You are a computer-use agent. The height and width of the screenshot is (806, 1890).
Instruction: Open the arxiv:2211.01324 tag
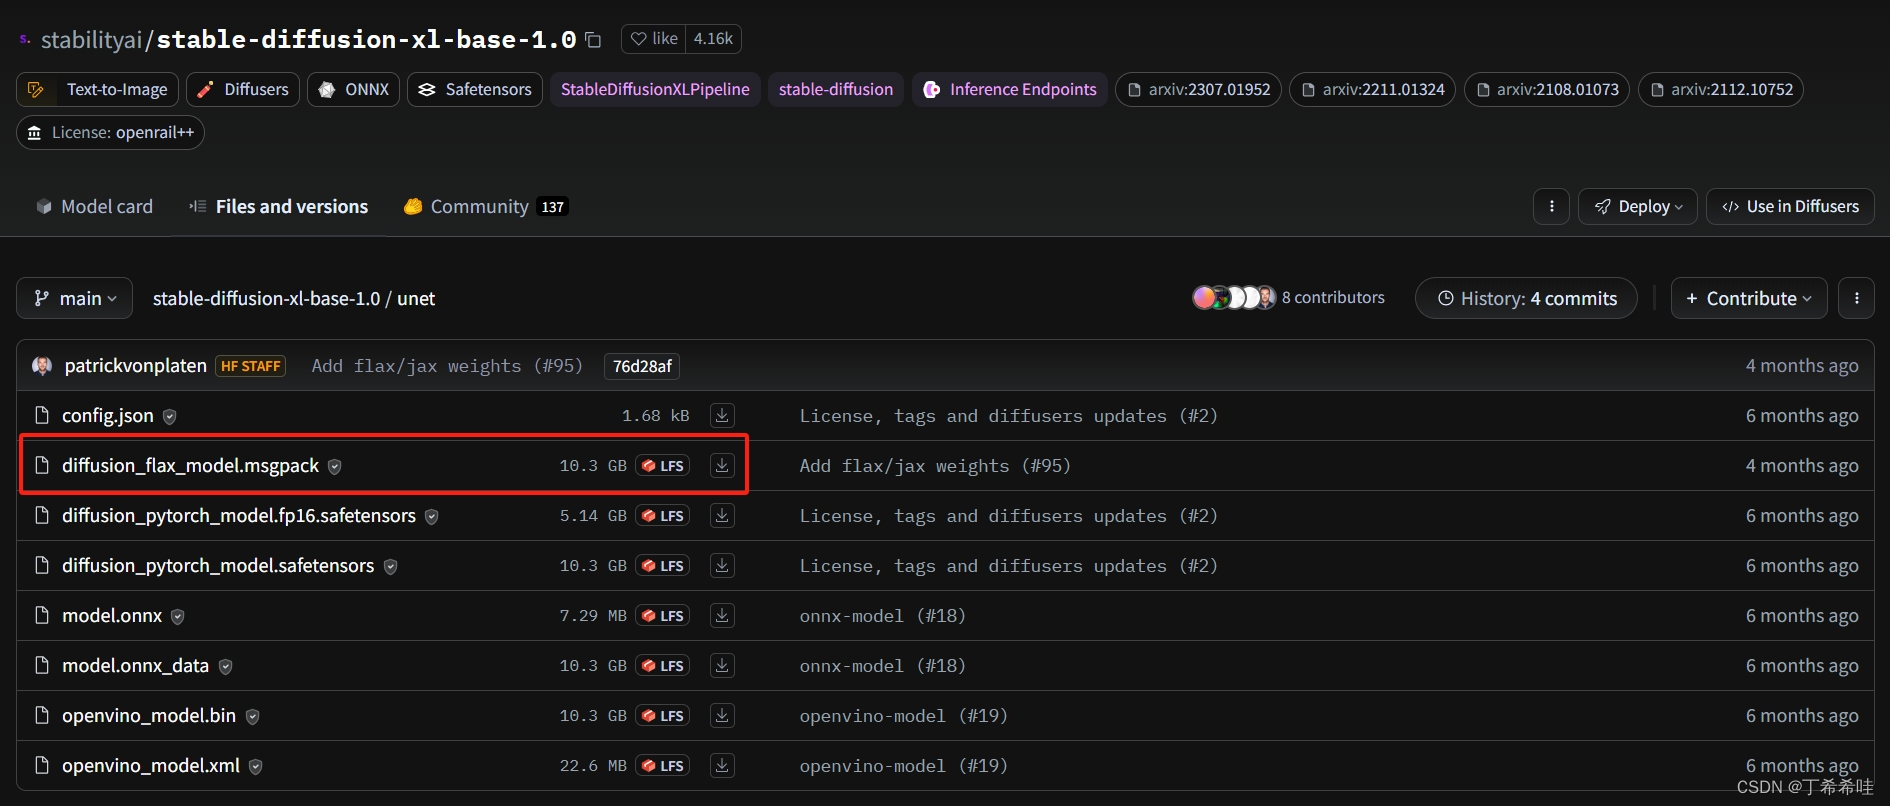(x=1372, y=89)
